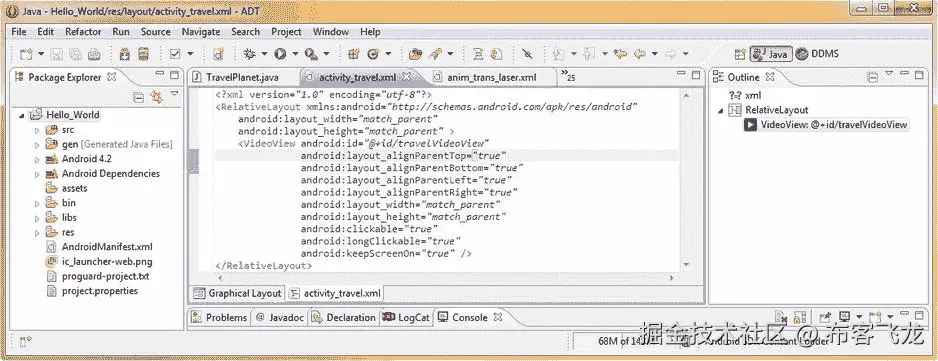Click the Run play icon
Viewport: 938px width, 361px height.
(280, 54)
